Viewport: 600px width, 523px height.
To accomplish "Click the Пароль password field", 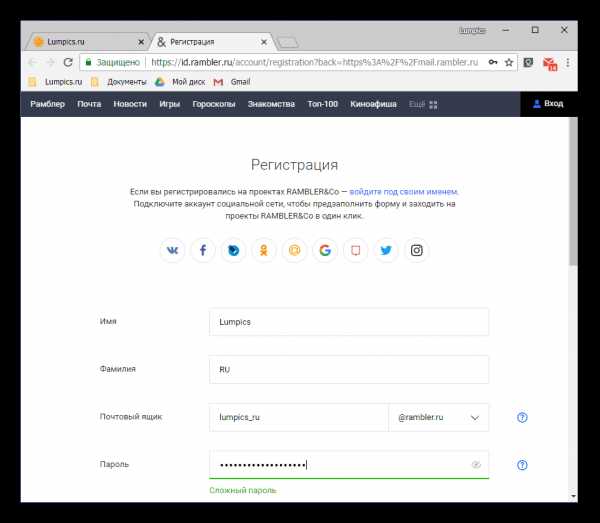I will [x=349, y=465].
